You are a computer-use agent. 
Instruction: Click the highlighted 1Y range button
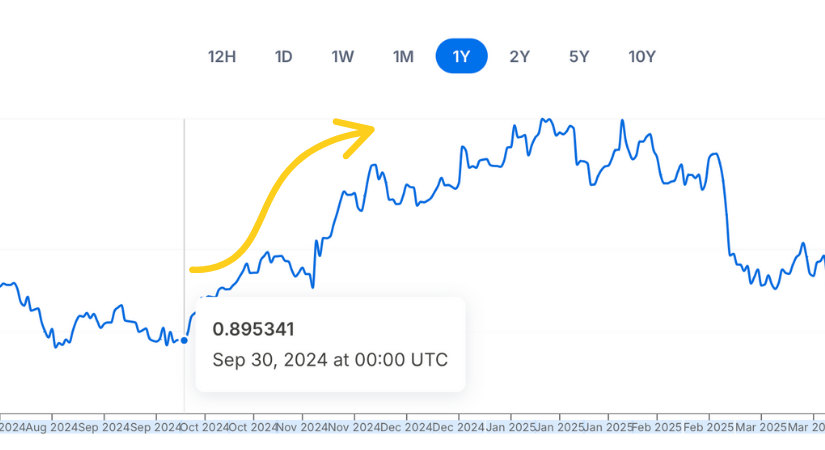461,56
